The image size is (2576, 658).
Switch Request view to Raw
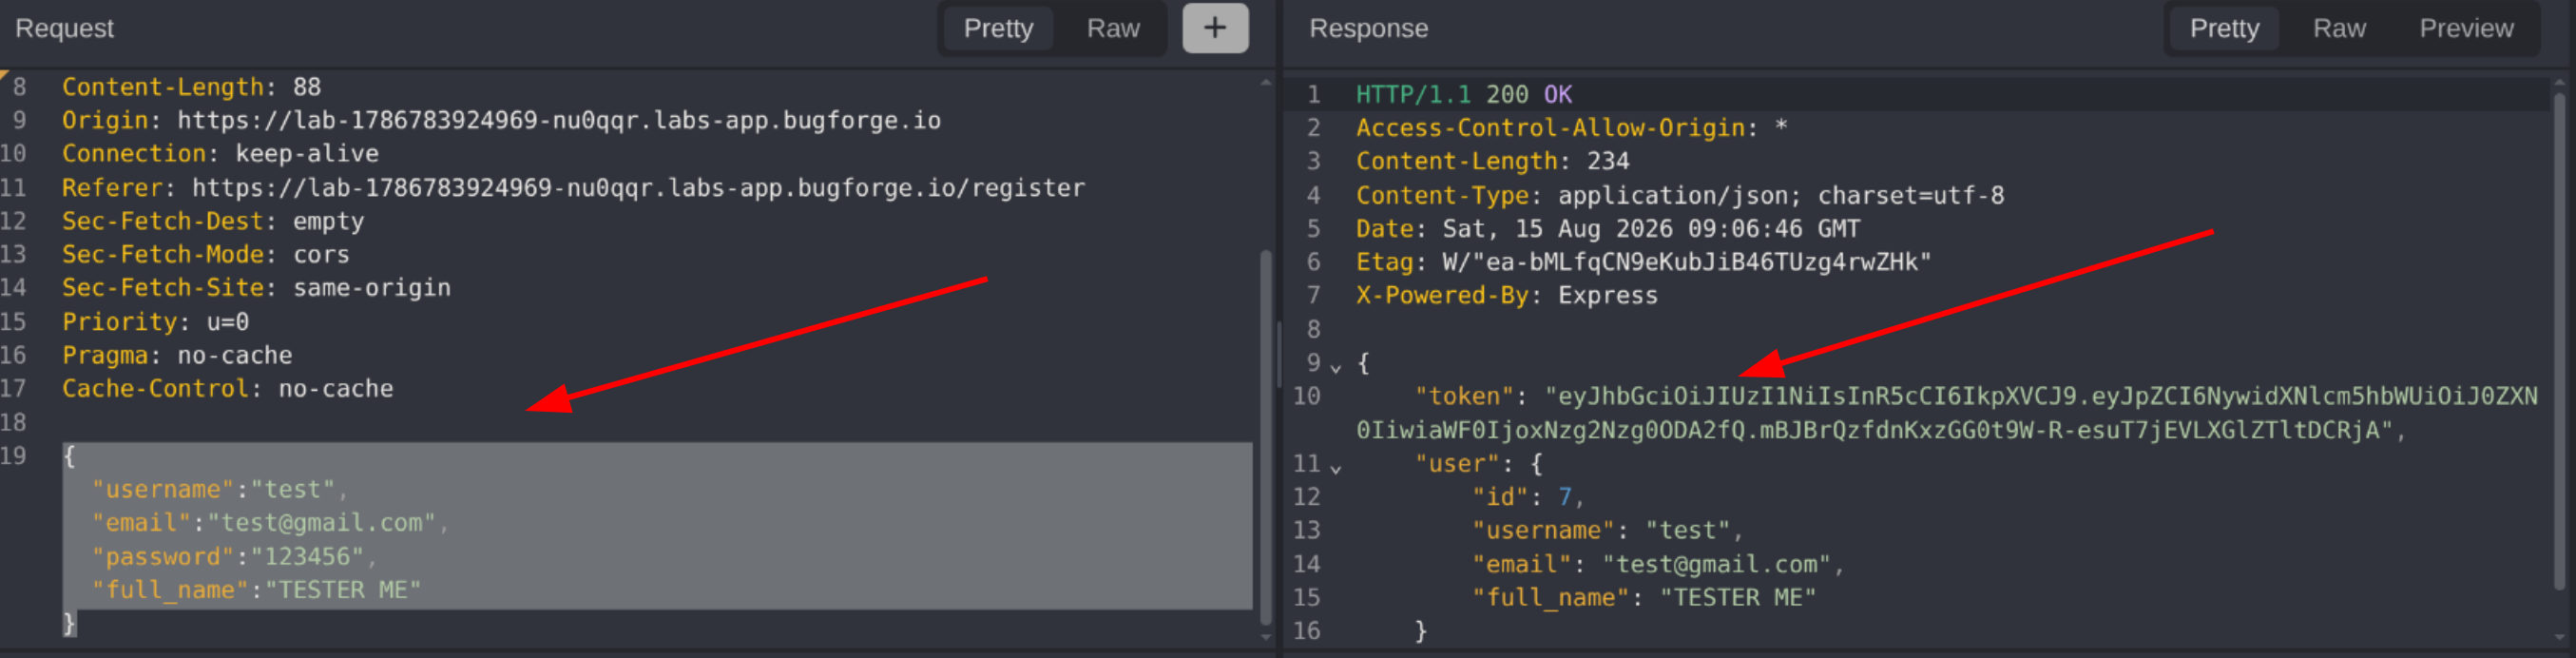click(1113, 28)
